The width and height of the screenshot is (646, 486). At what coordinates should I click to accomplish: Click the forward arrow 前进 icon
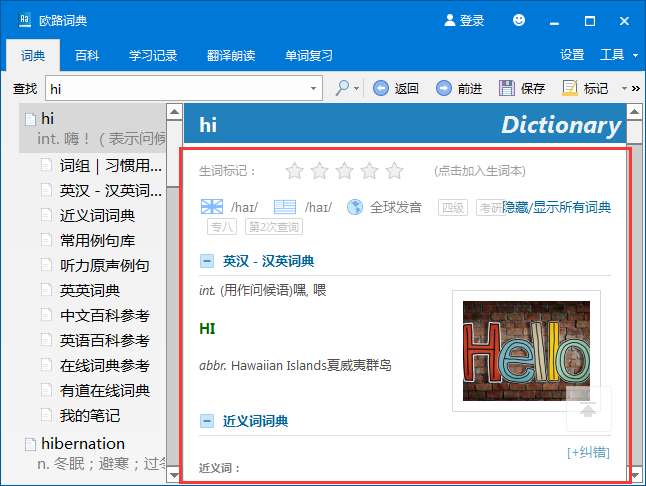point(444,88)
